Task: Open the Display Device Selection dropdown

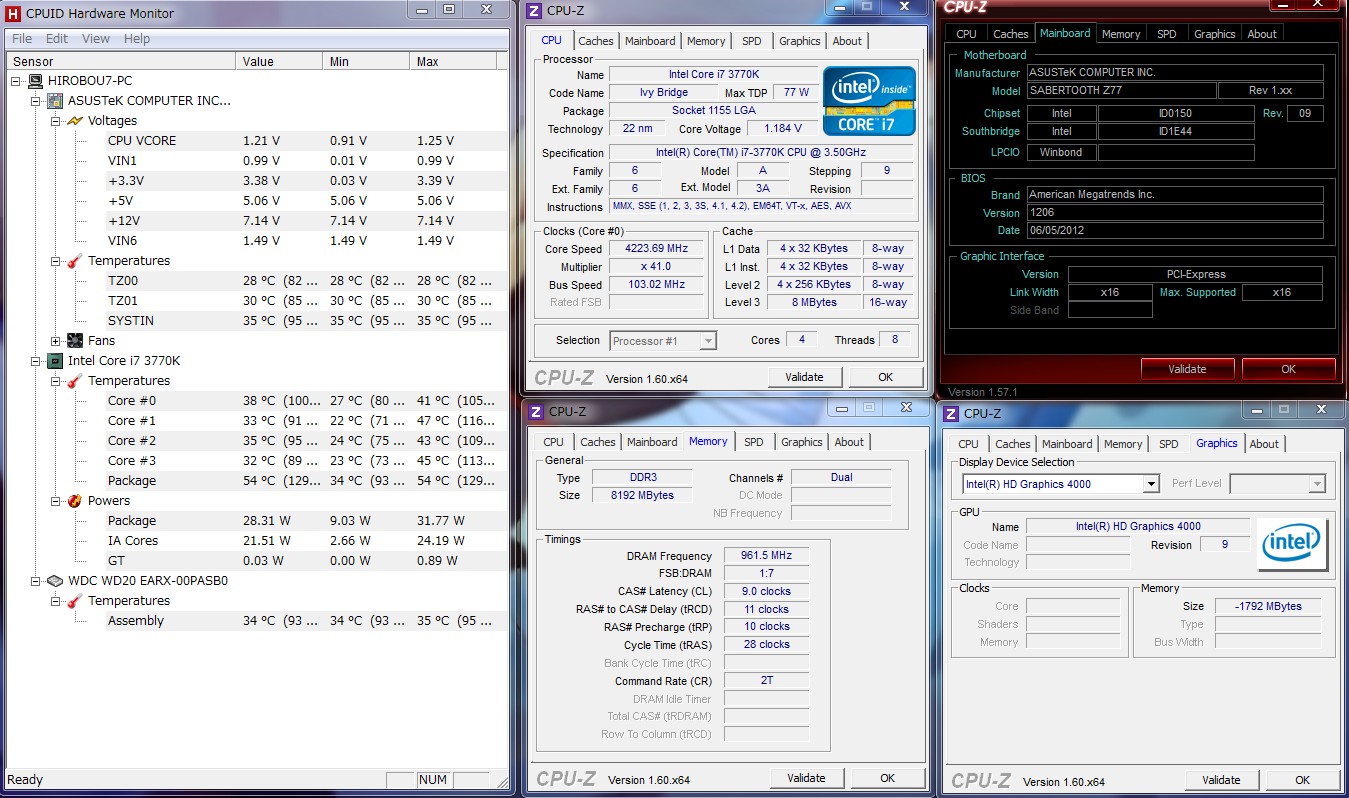Action: (x=1150, y=484)
